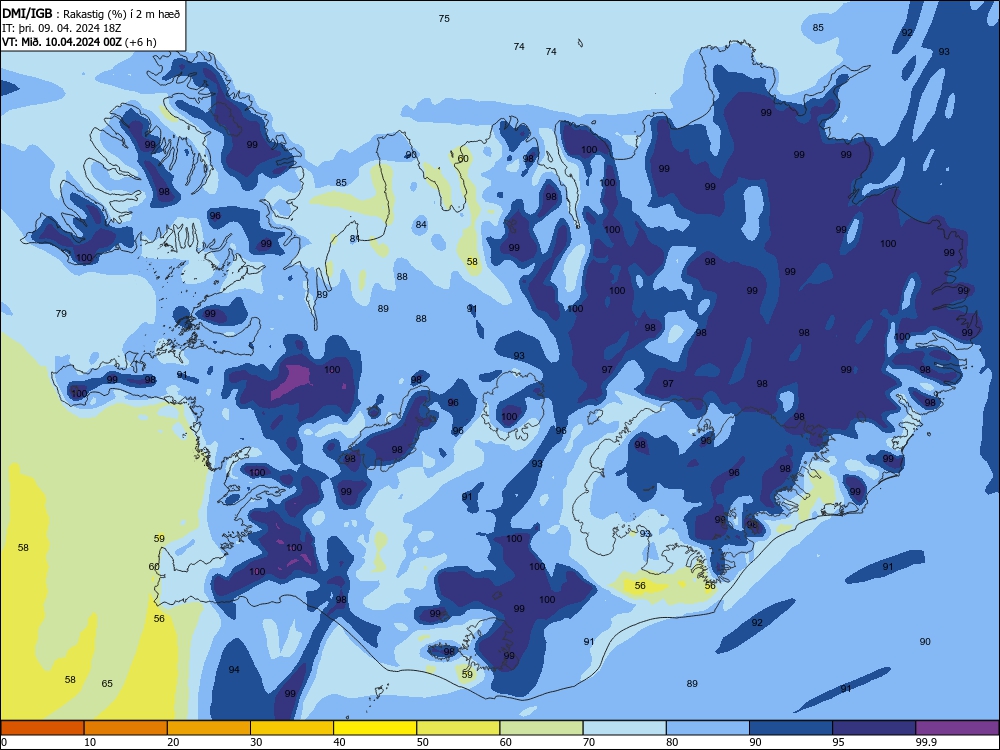The height and width of the screenshot is (750, 1000).
Task: Click the '94' value in the southern sea
Action: click(234, 669)
